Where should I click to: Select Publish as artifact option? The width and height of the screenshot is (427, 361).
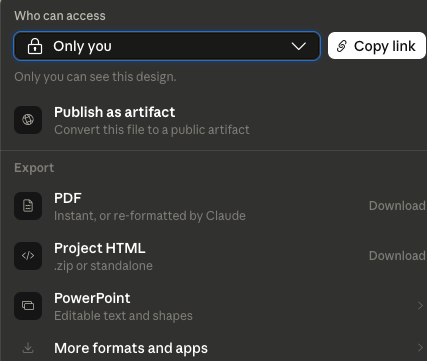point(213,120)
